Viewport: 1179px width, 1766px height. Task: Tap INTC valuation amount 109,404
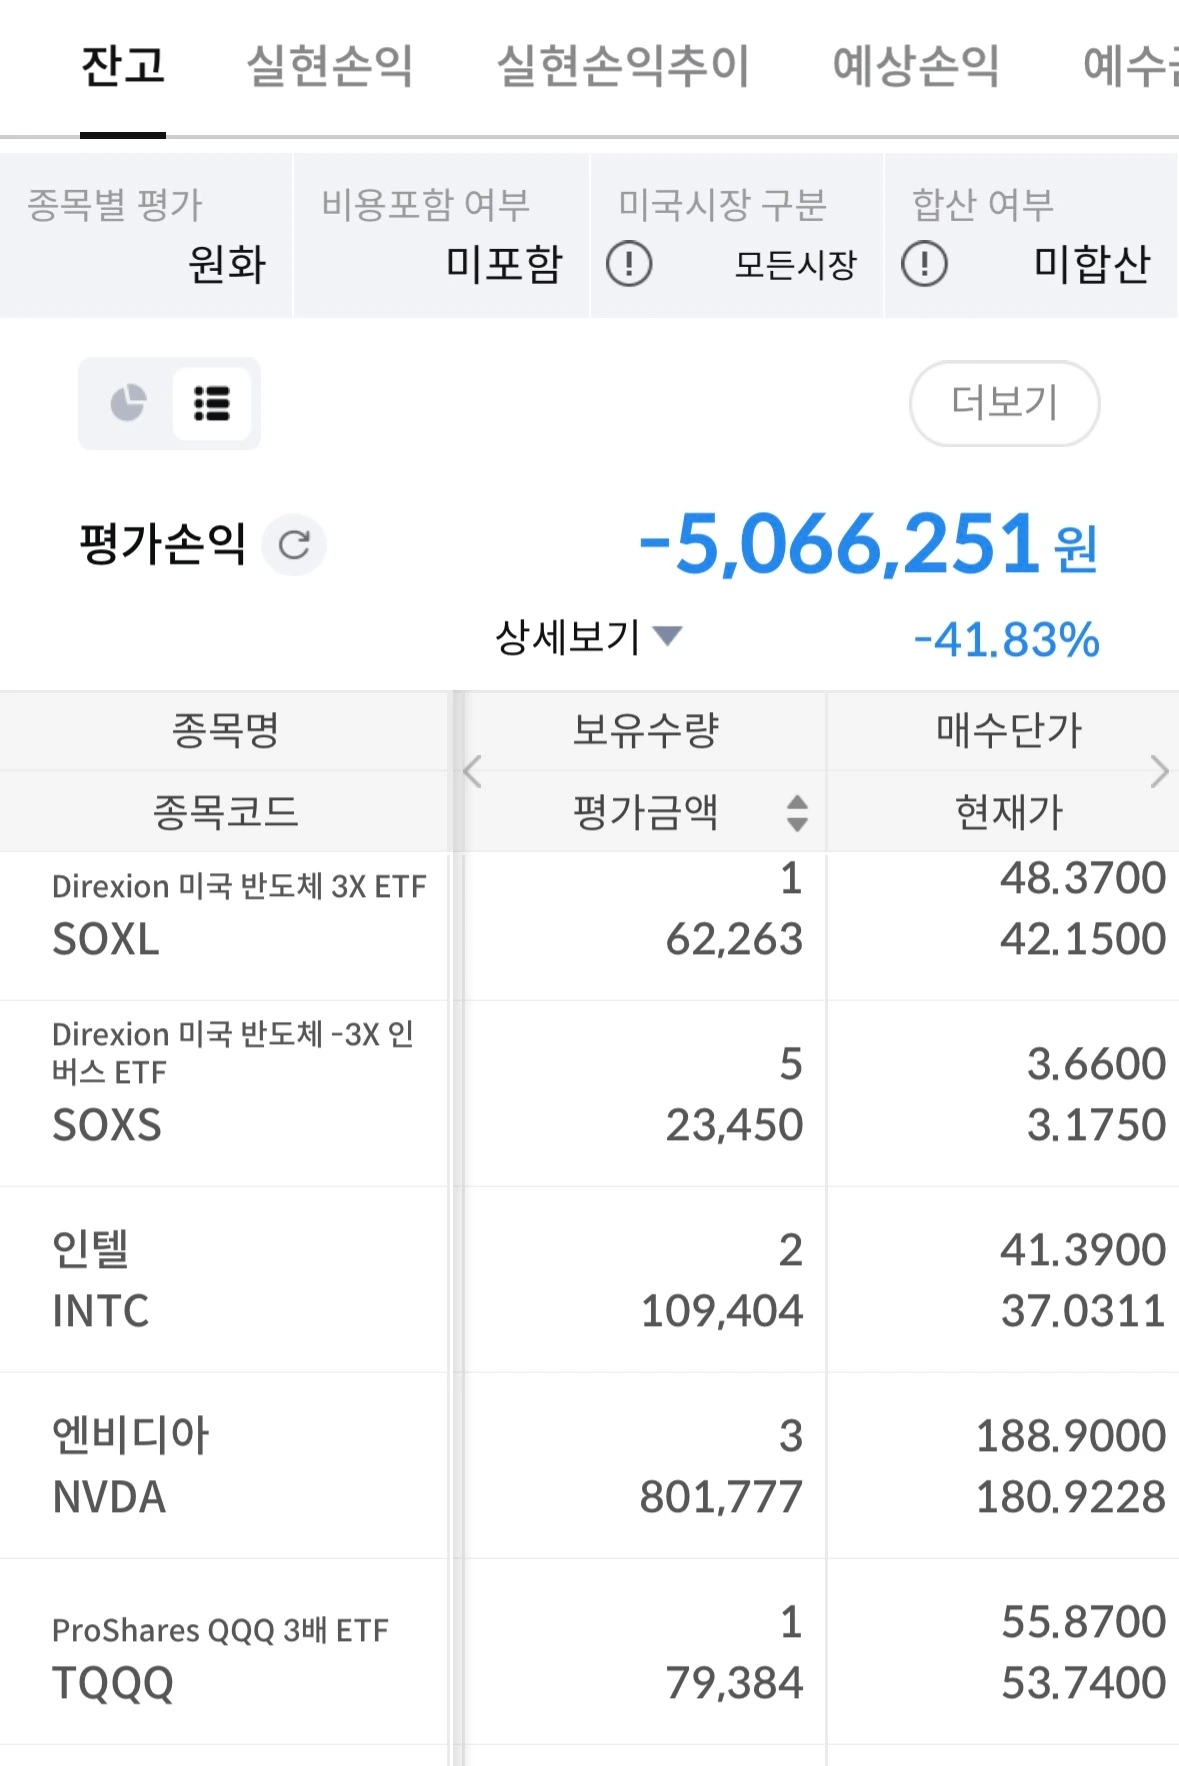722,1311
